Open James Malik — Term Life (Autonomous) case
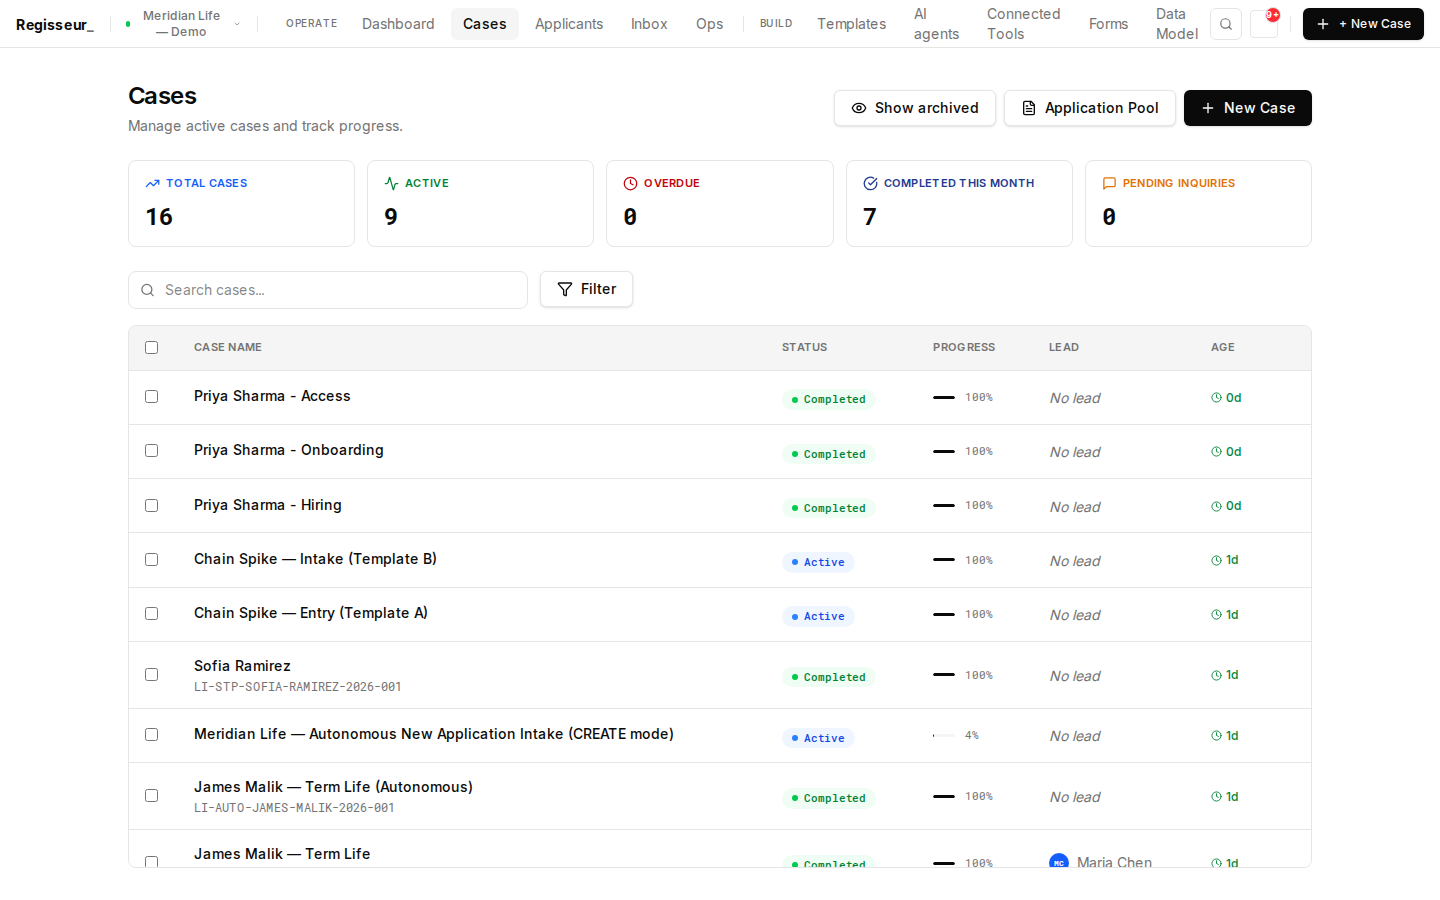The image size is (1440, 900). point(334,787)
